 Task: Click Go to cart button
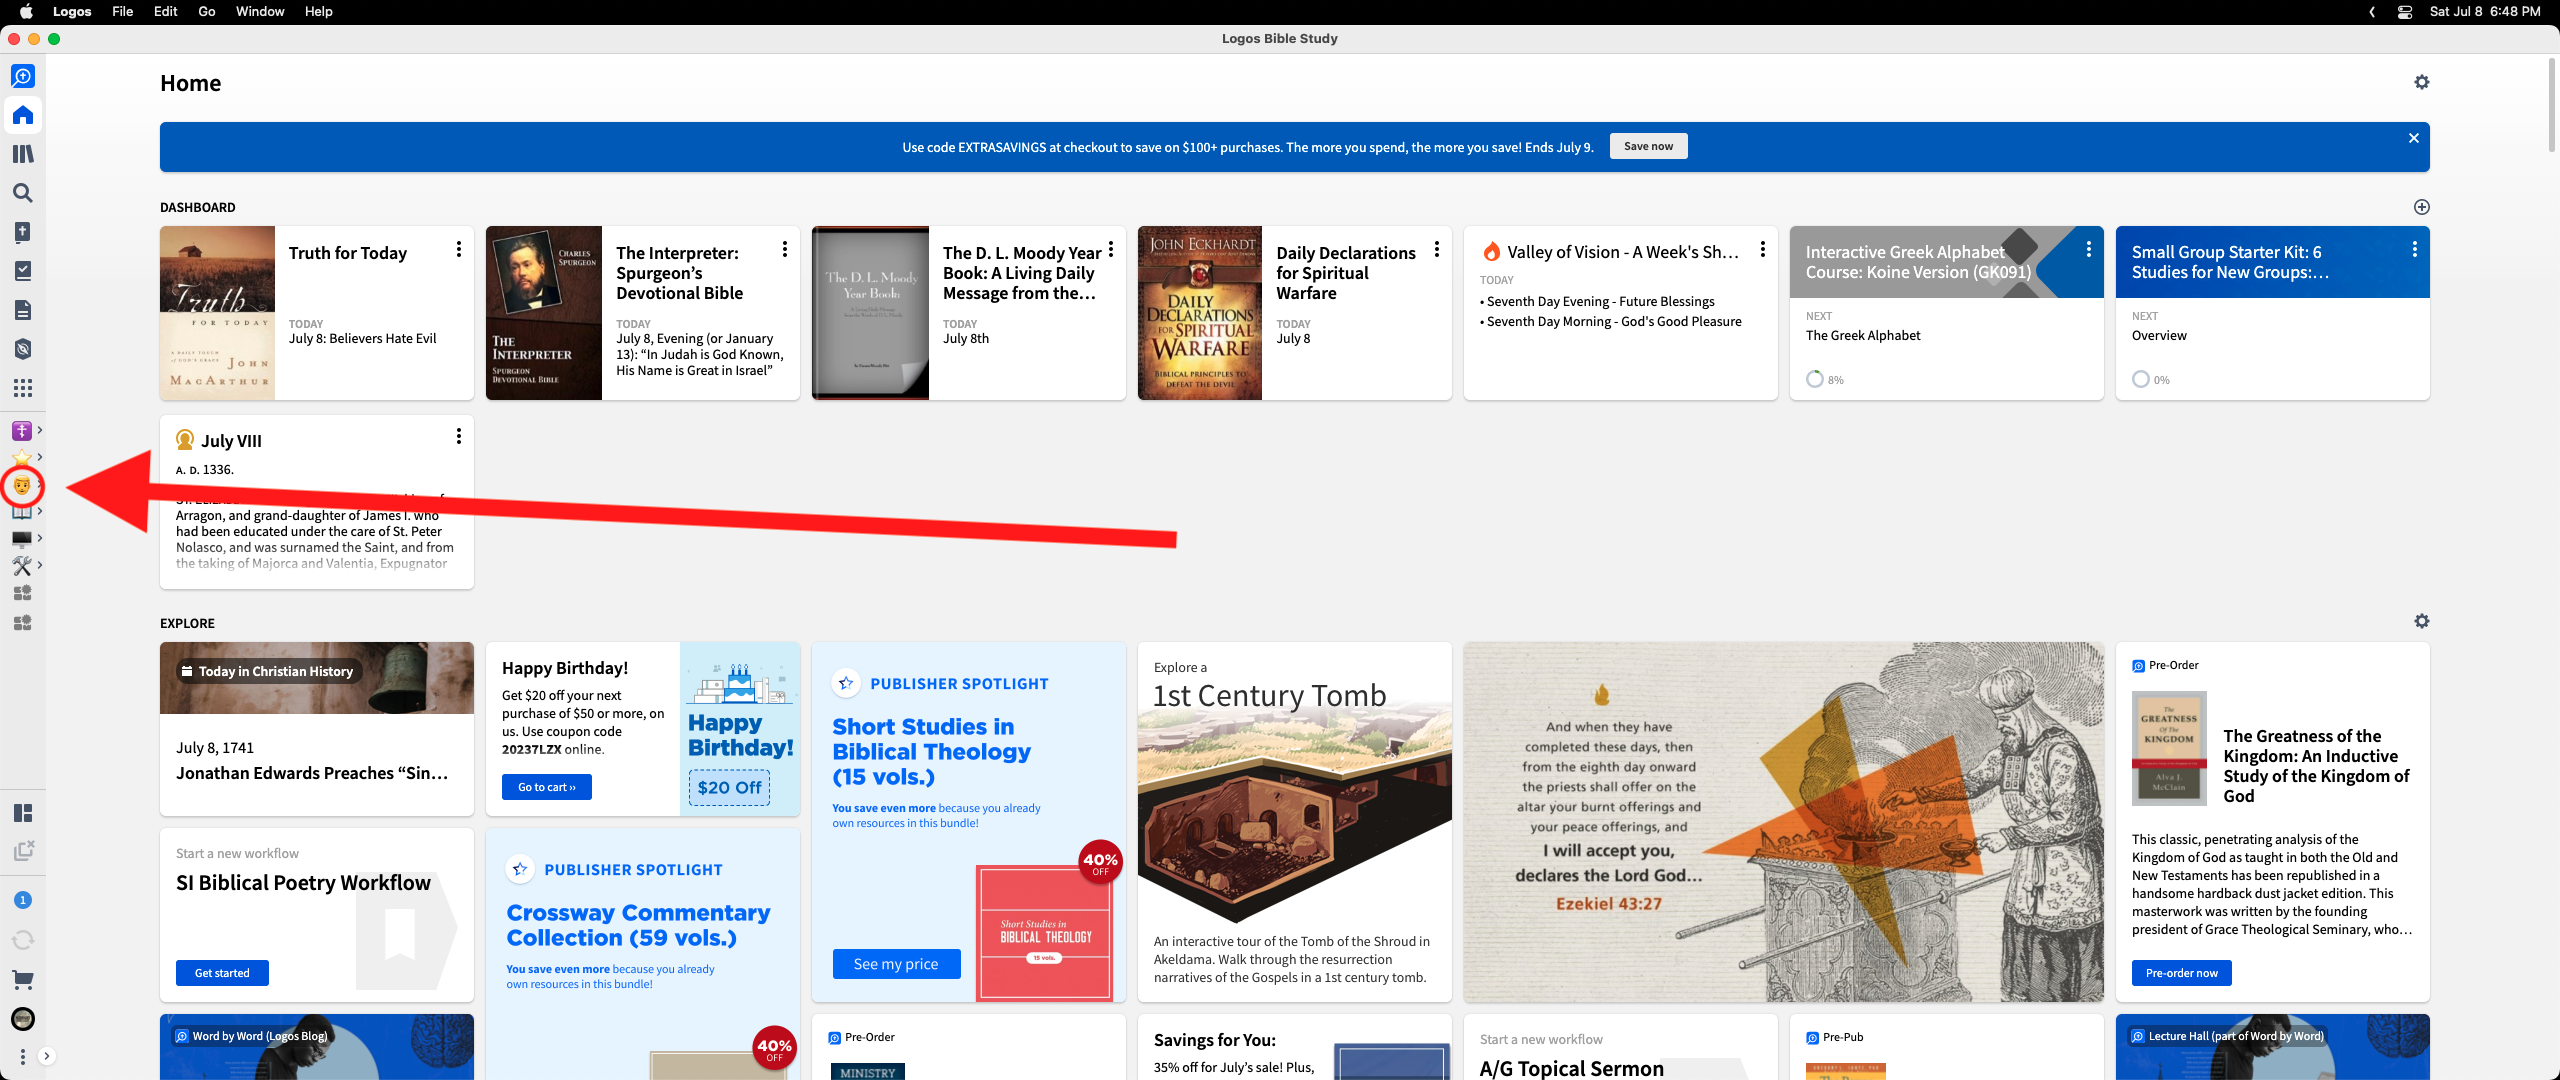coord(547,787)
